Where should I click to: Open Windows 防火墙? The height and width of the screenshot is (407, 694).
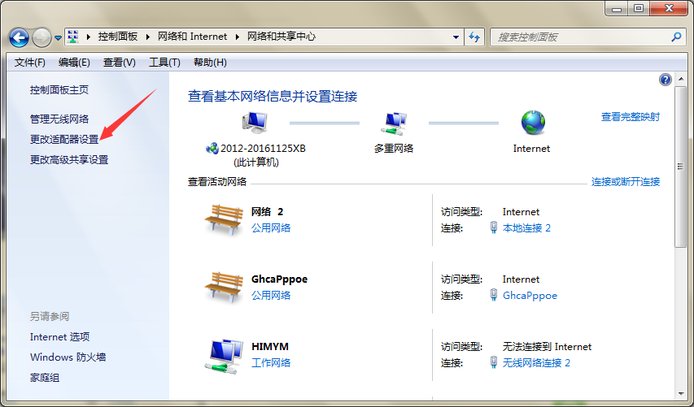(x=68, y=357)
